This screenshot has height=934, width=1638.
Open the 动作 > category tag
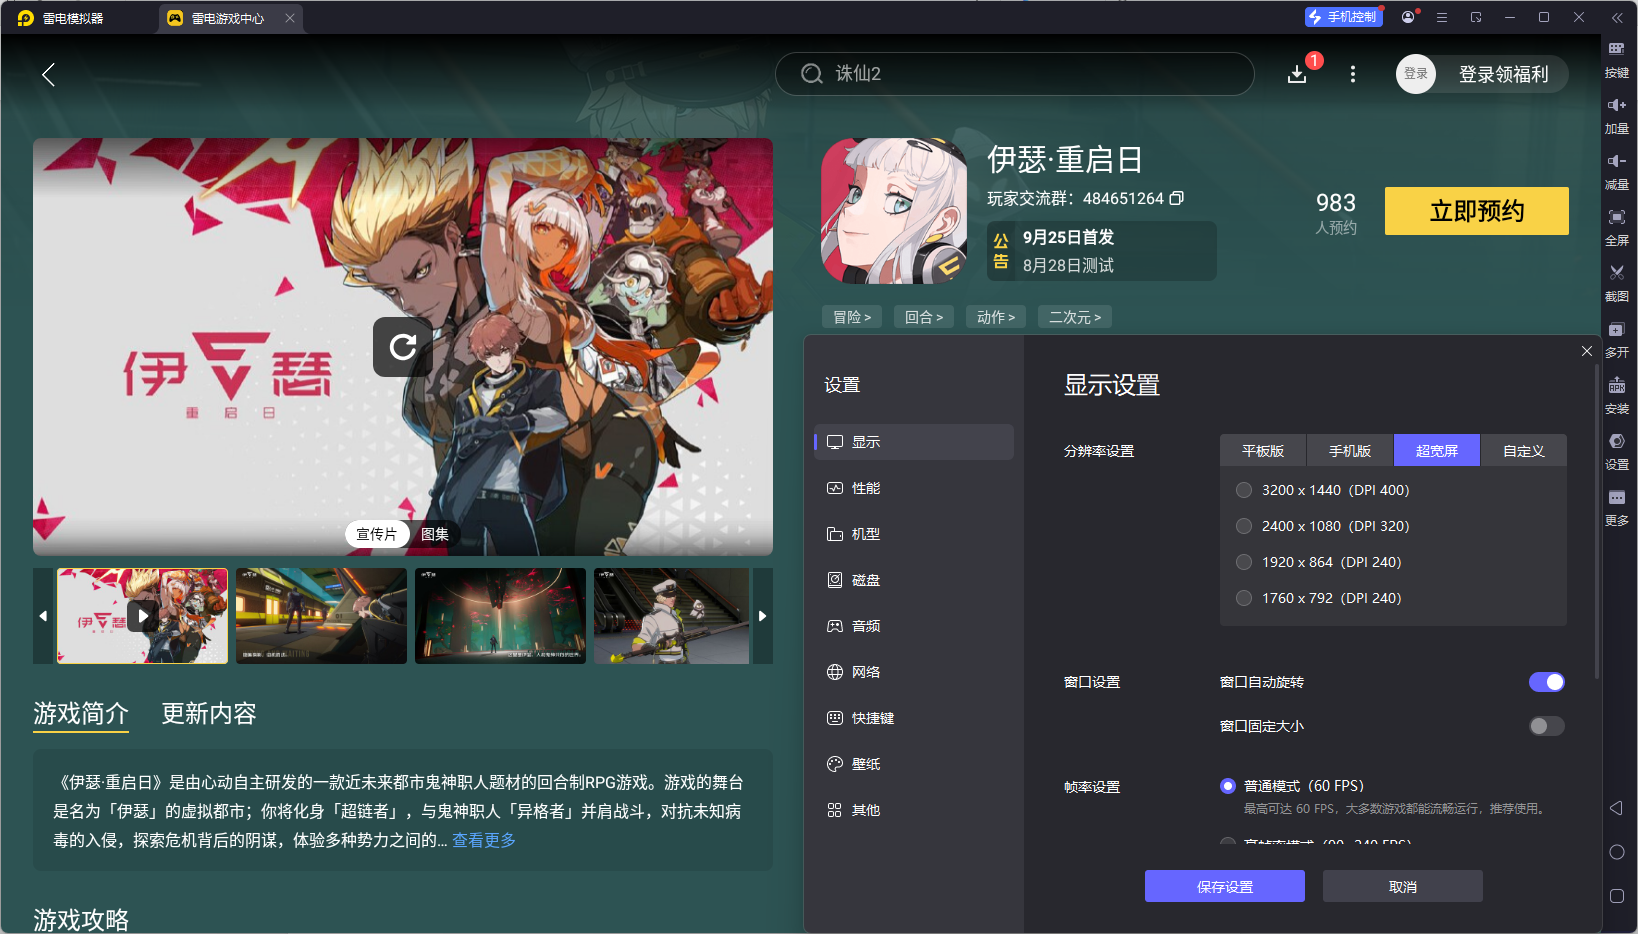pyautogui.click(x=996, y=317)
